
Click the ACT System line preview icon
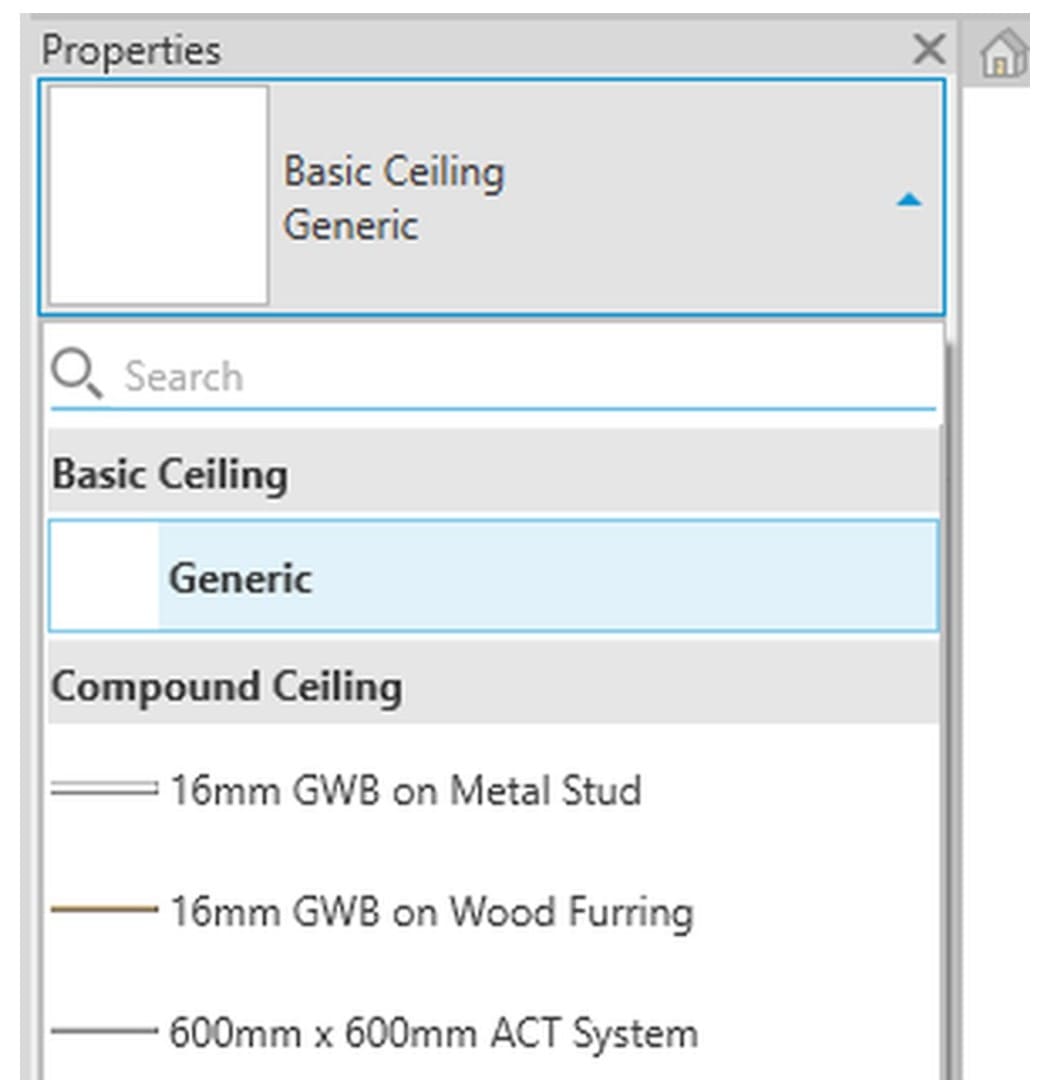click(104, 1031)
